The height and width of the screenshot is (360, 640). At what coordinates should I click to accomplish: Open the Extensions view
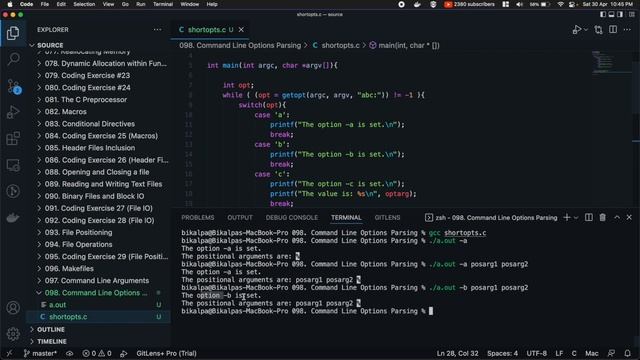tap(13, 138)
